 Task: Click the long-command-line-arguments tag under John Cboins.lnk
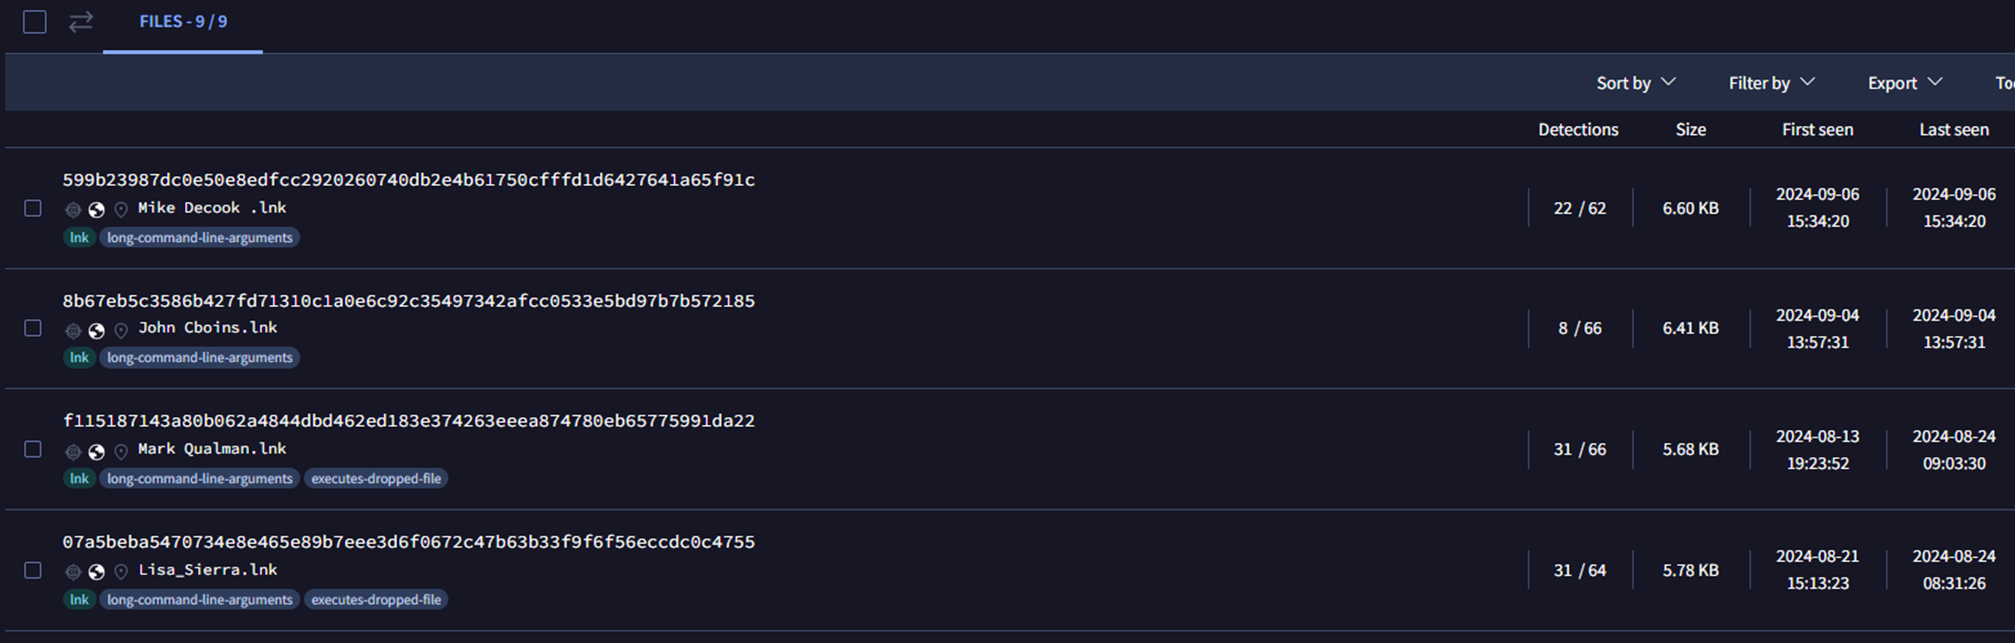coord(200,358)
